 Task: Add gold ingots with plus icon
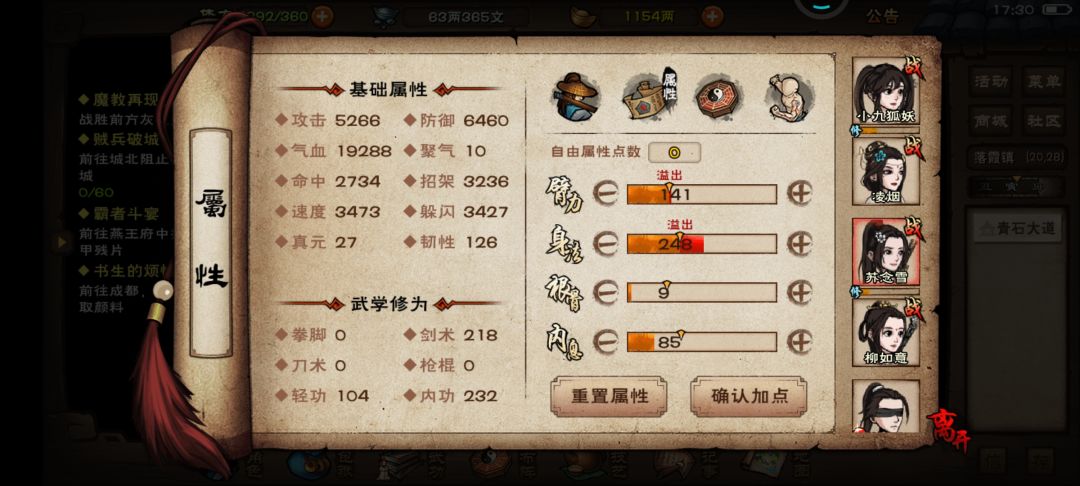point(712,16)
